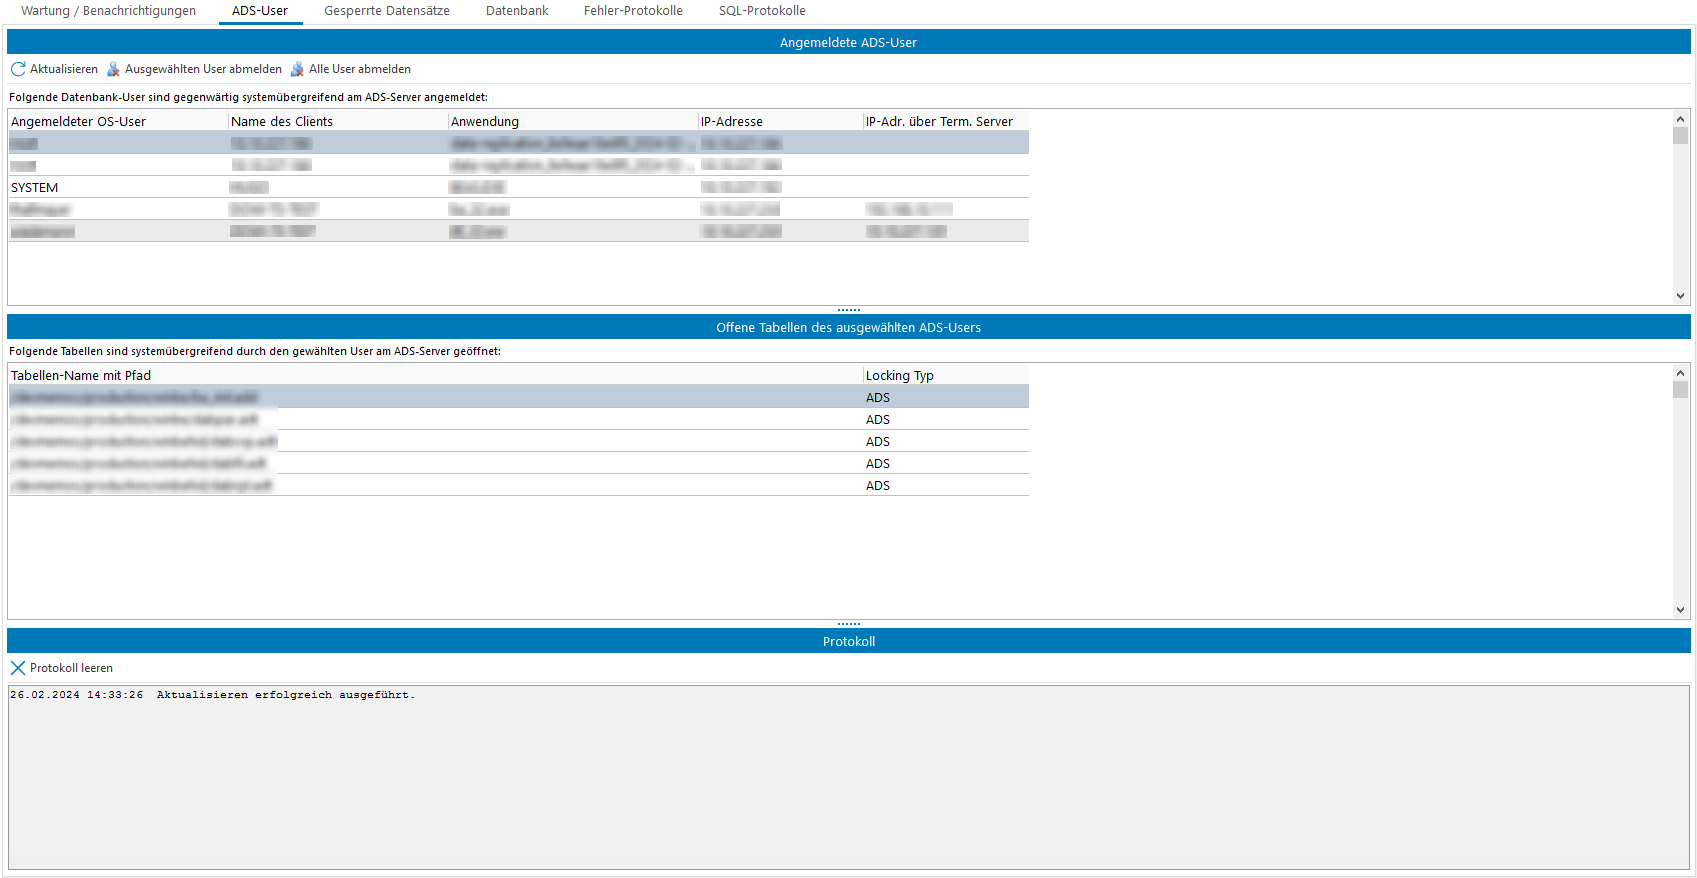Screen dimensions: 1697x878
Task: Click splitter grip above the Protokoll panel
Action: (848, 624)
